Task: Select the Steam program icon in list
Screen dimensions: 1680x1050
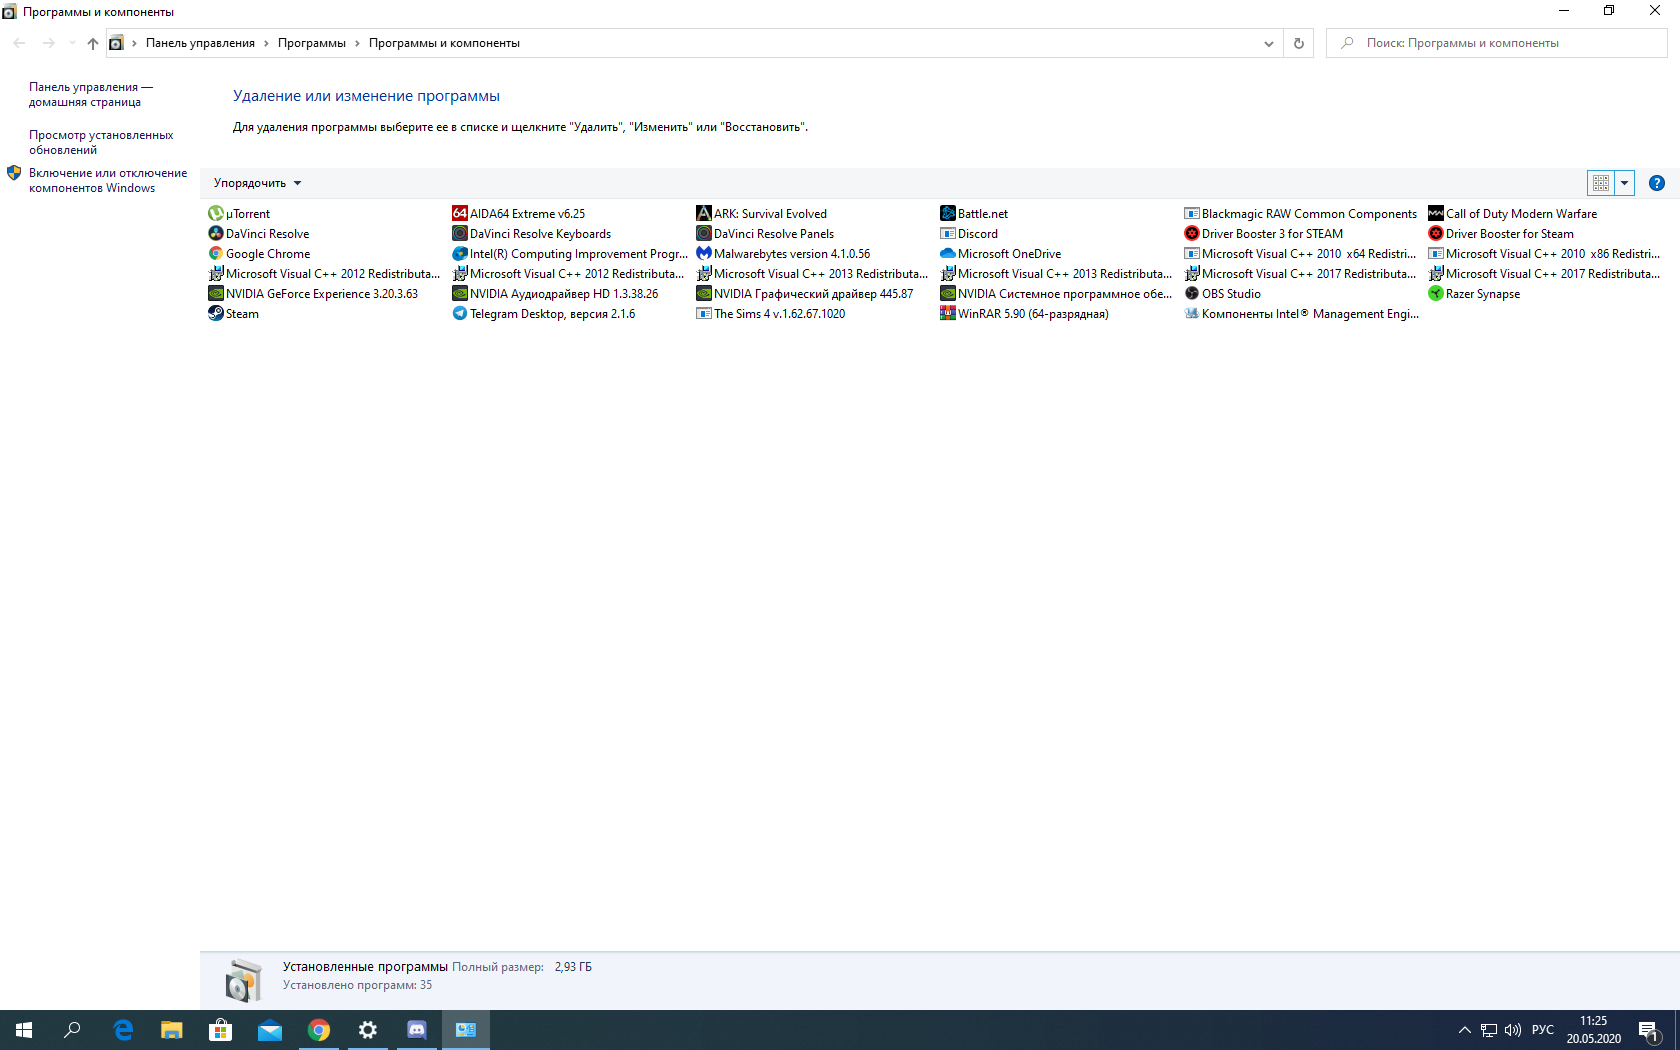Action: (x=216, y=313)
